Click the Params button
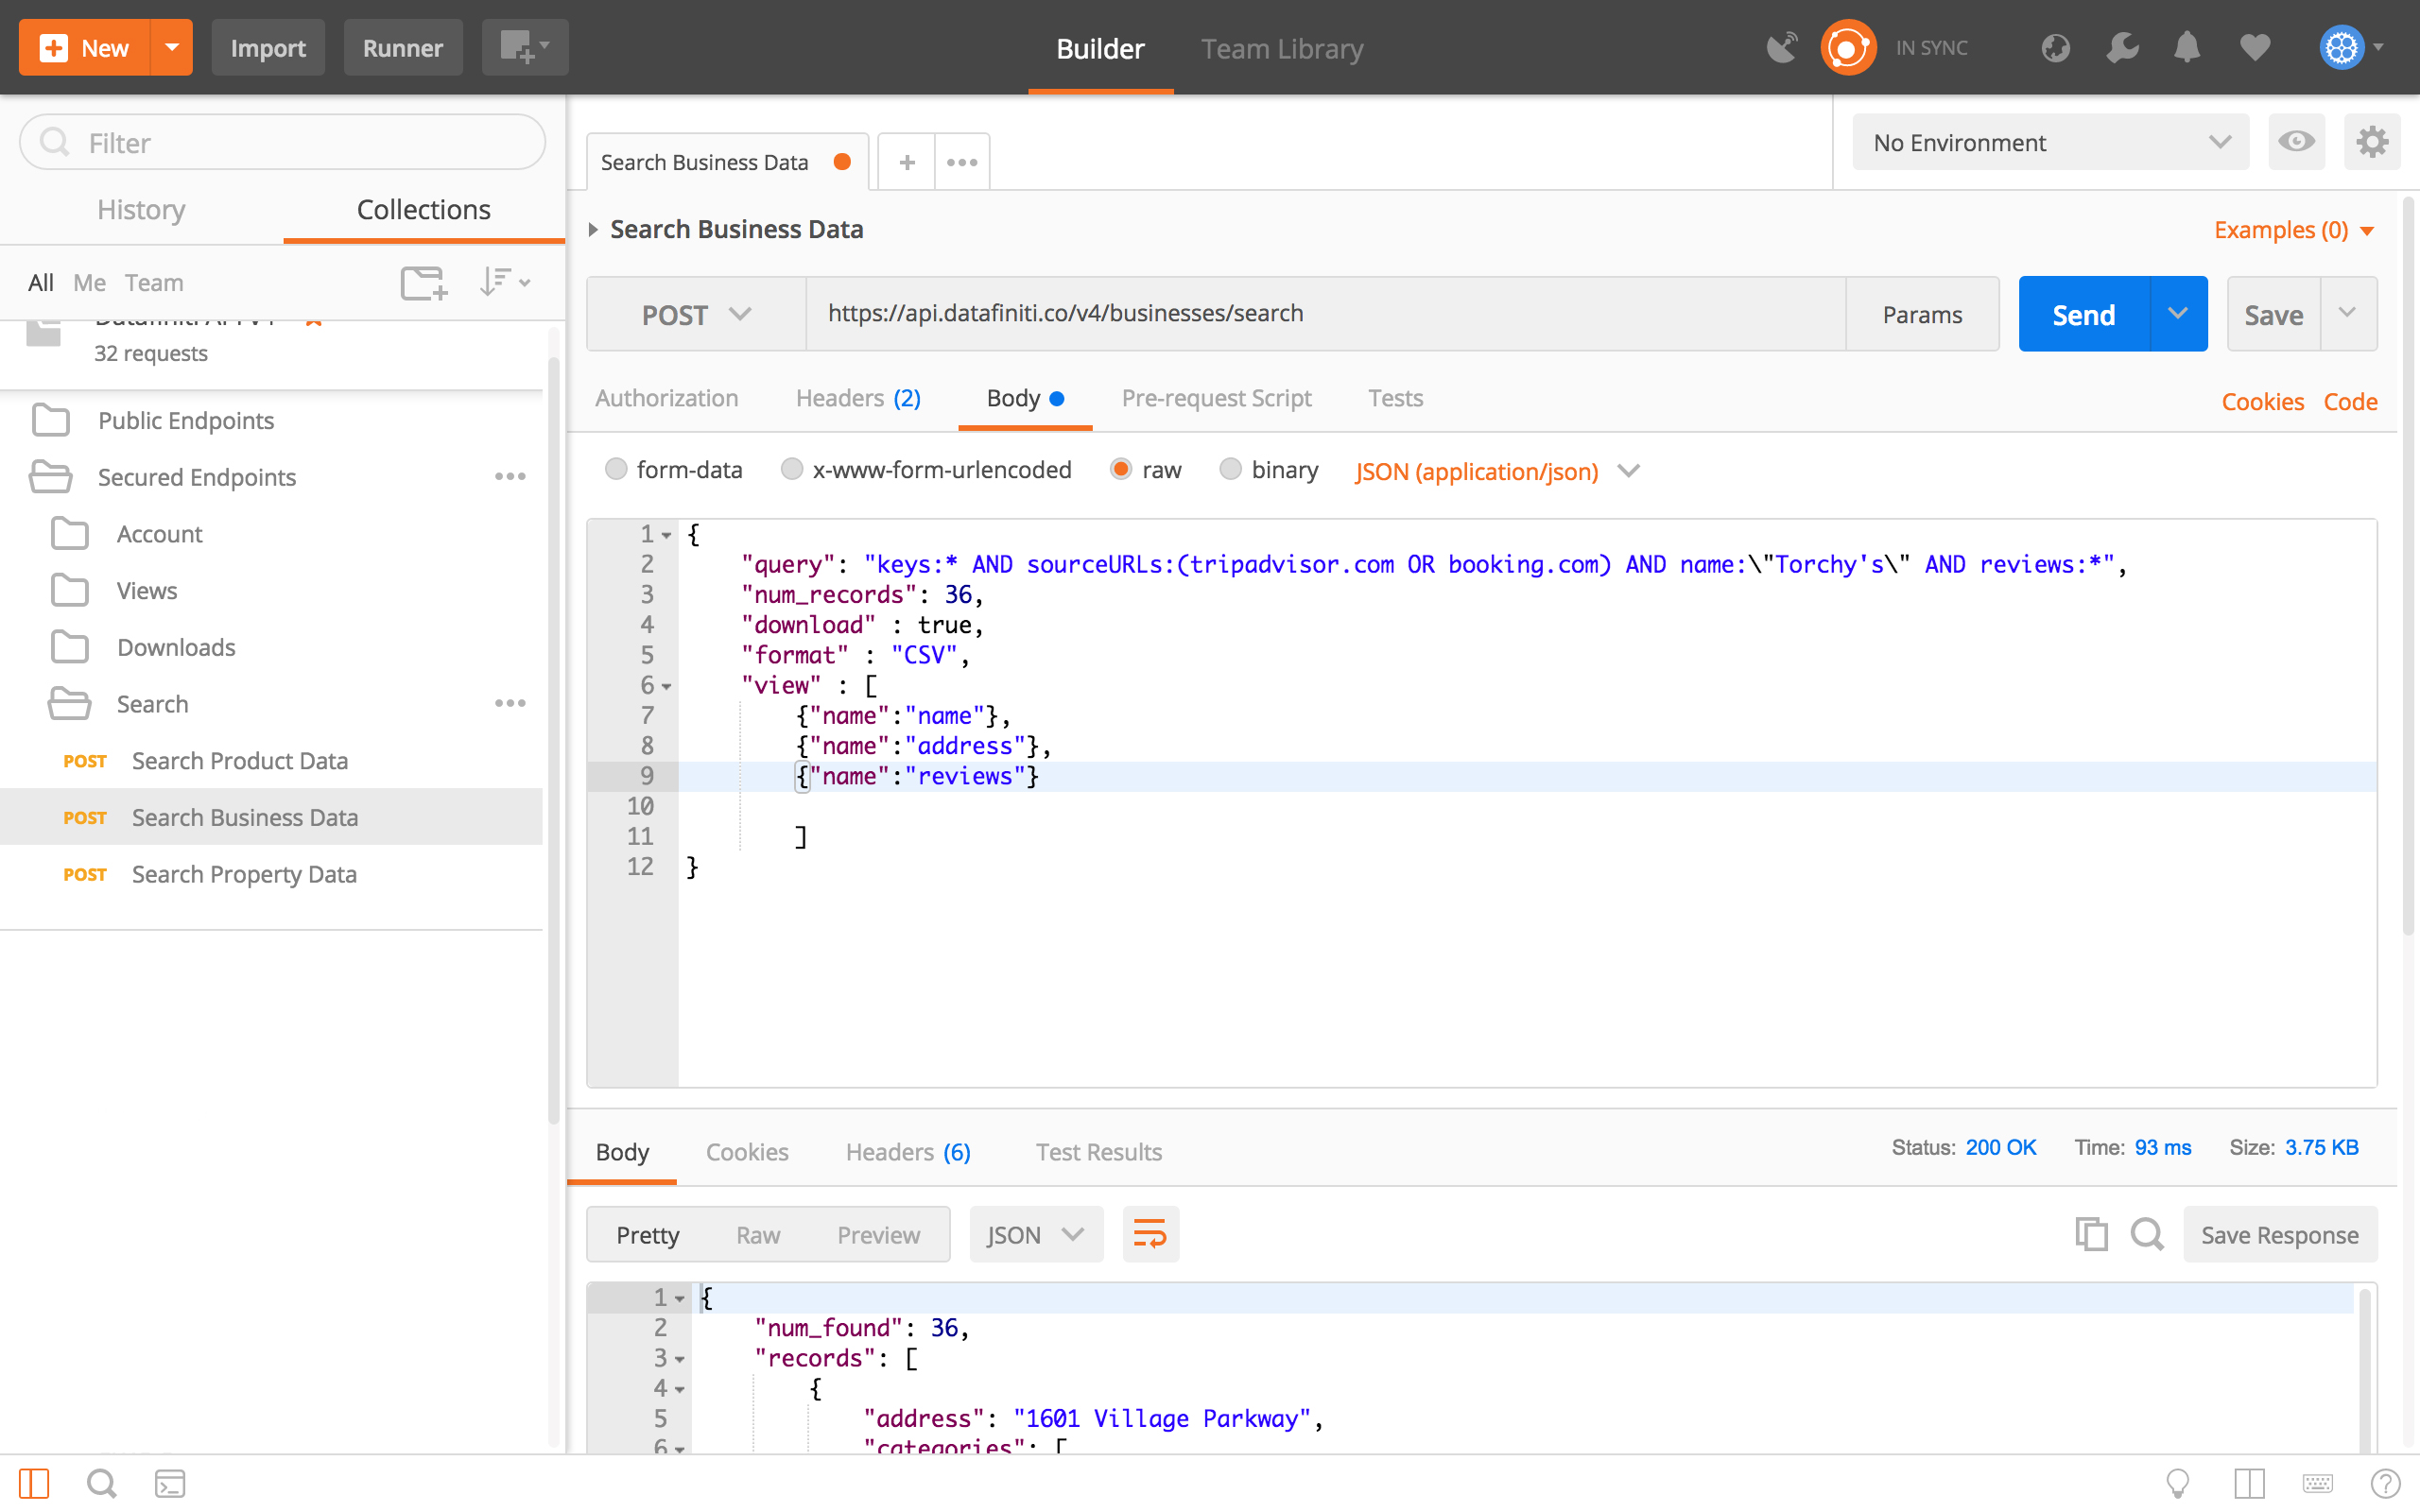The height and width of the screenshot is (1512, 2420). 1922,314
